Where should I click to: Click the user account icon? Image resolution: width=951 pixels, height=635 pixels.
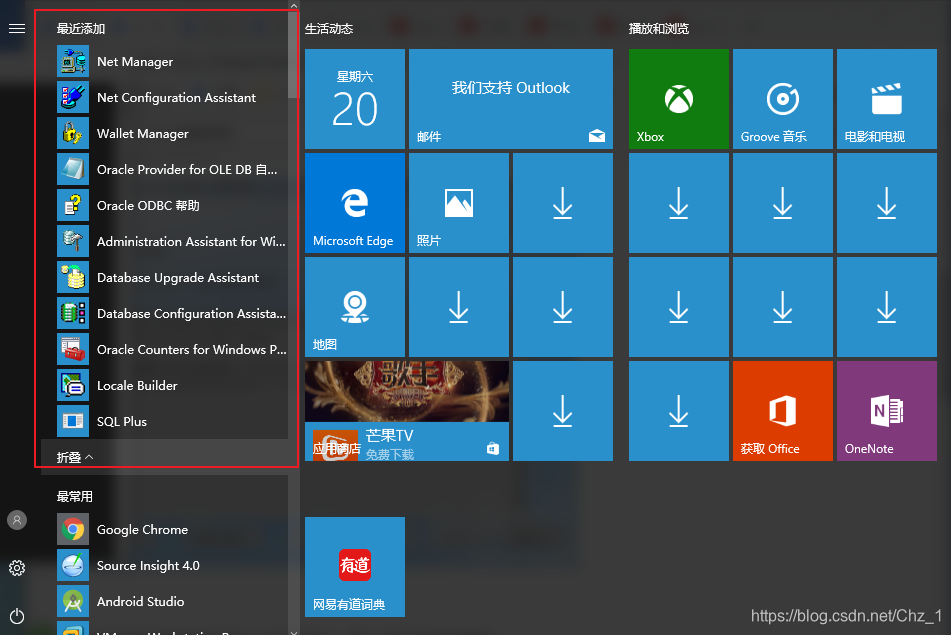(x=17, y=520)
